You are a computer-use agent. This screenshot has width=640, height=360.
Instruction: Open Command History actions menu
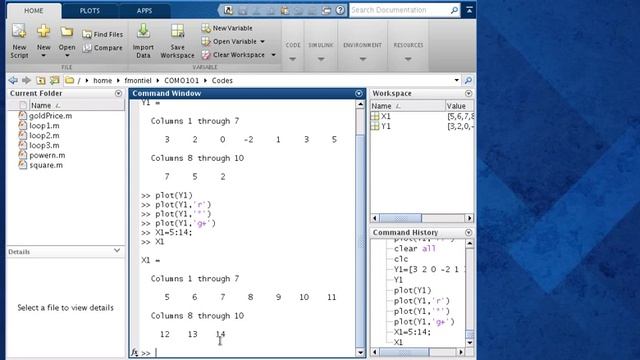coord(469,232)
